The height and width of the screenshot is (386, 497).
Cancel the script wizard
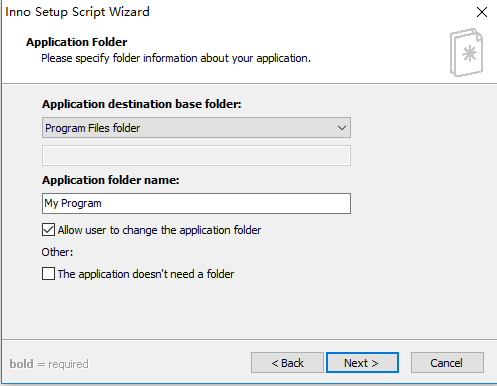pyautogui.click(x=447, y=363)
